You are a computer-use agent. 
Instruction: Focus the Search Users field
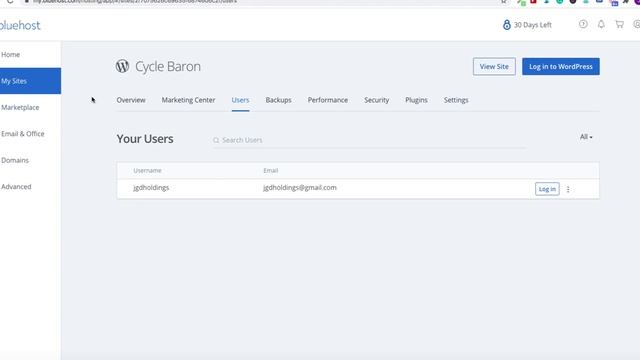(369, 140)
